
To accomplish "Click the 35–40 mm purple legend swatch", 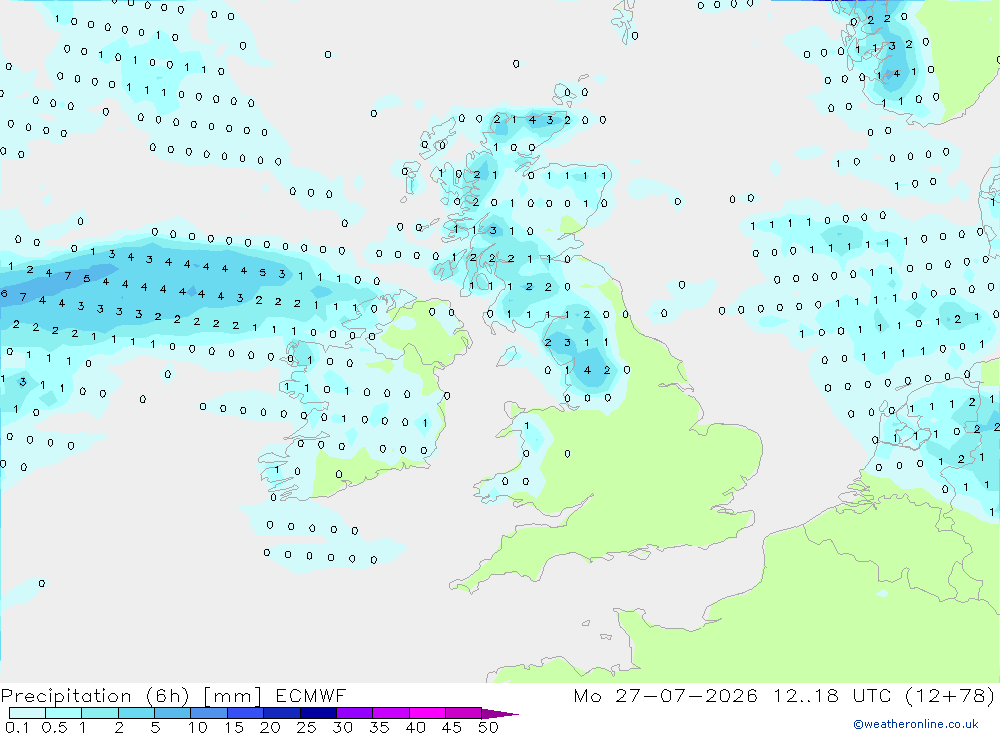I will pos(391,713).
